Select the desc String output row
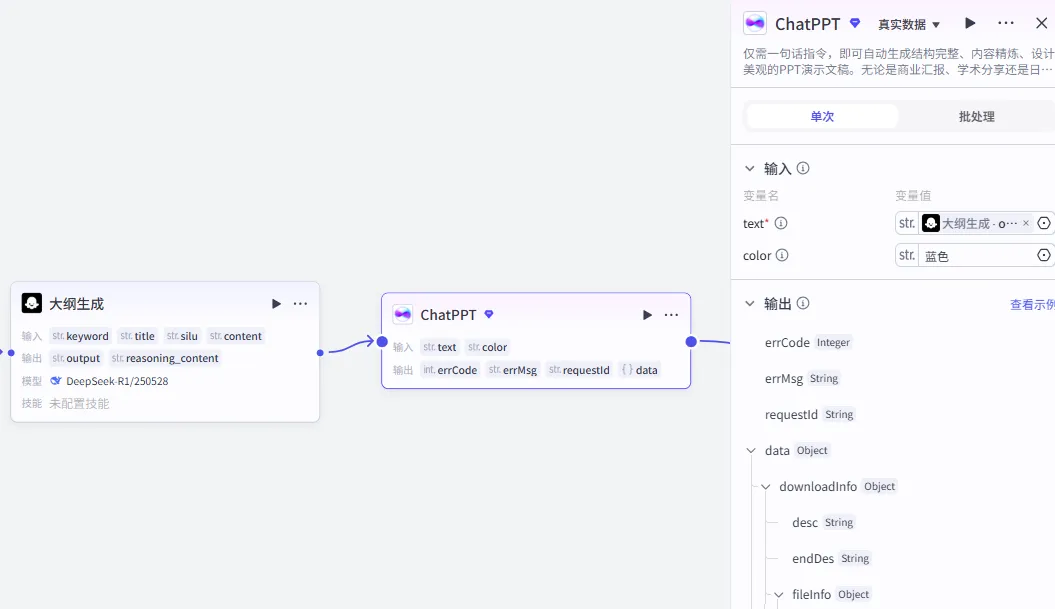Viewport: 1055px width, 609px height. [823, 522]
